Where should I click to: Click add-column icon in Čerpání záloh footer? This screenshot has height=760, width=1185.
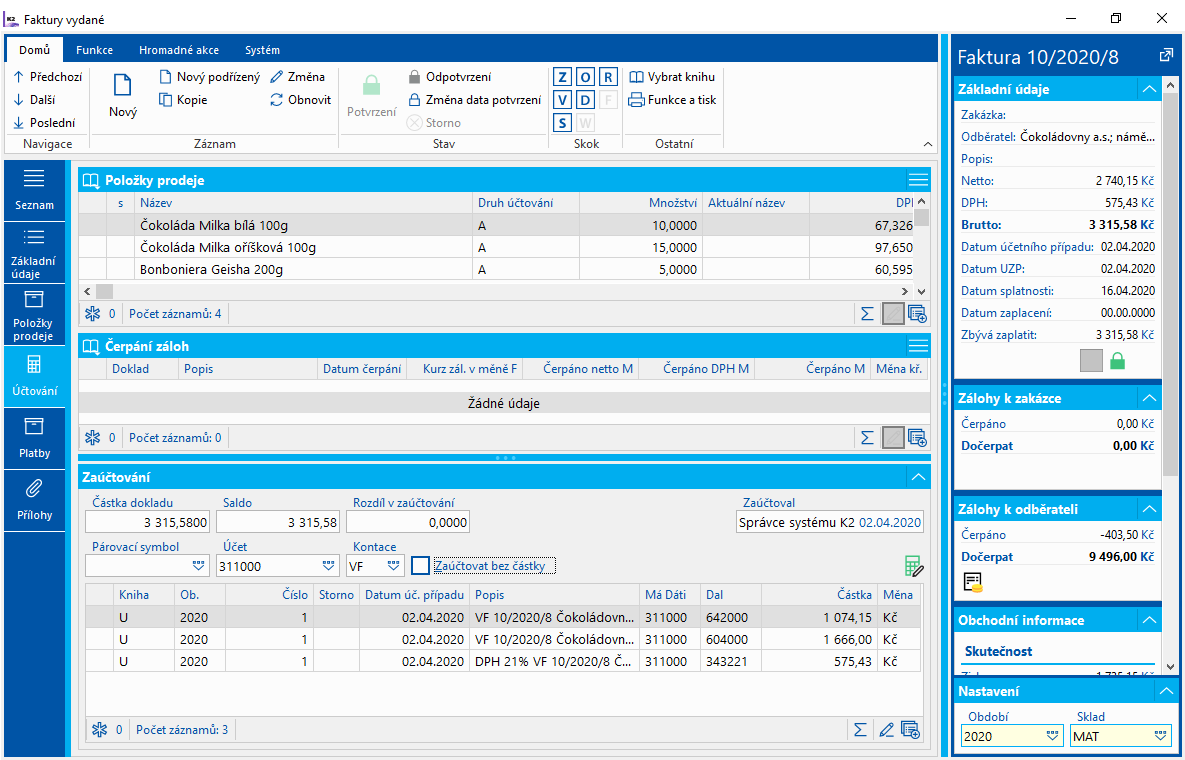(917, 437)
